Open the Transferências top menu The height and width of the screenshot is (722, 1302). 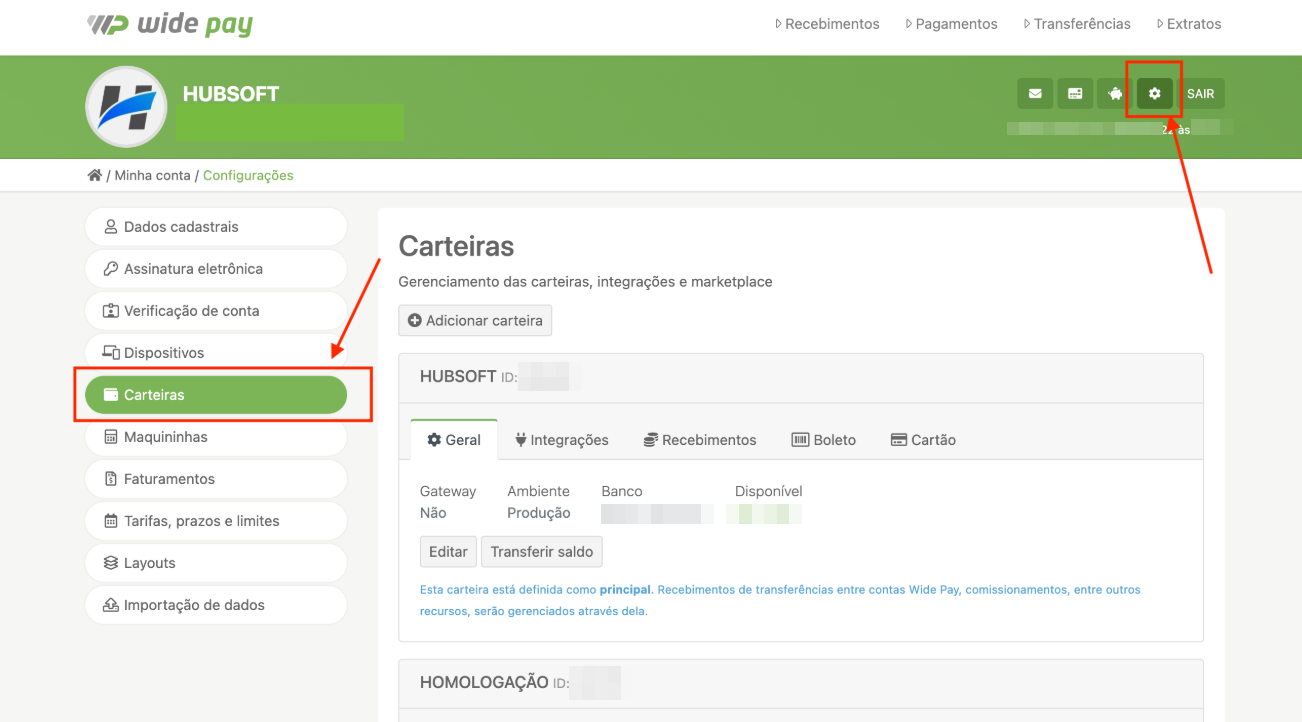click(1077, 24)
